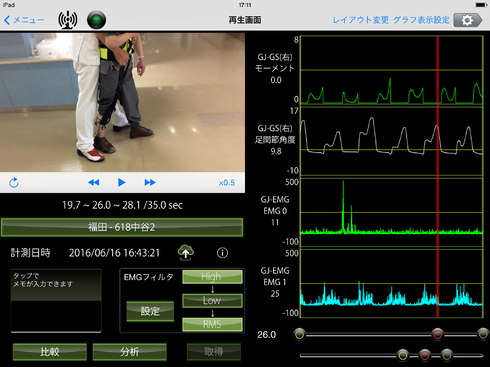Screen dimensions: 490x367
Task: Click the 分析 analysis button
Action: 129,352
